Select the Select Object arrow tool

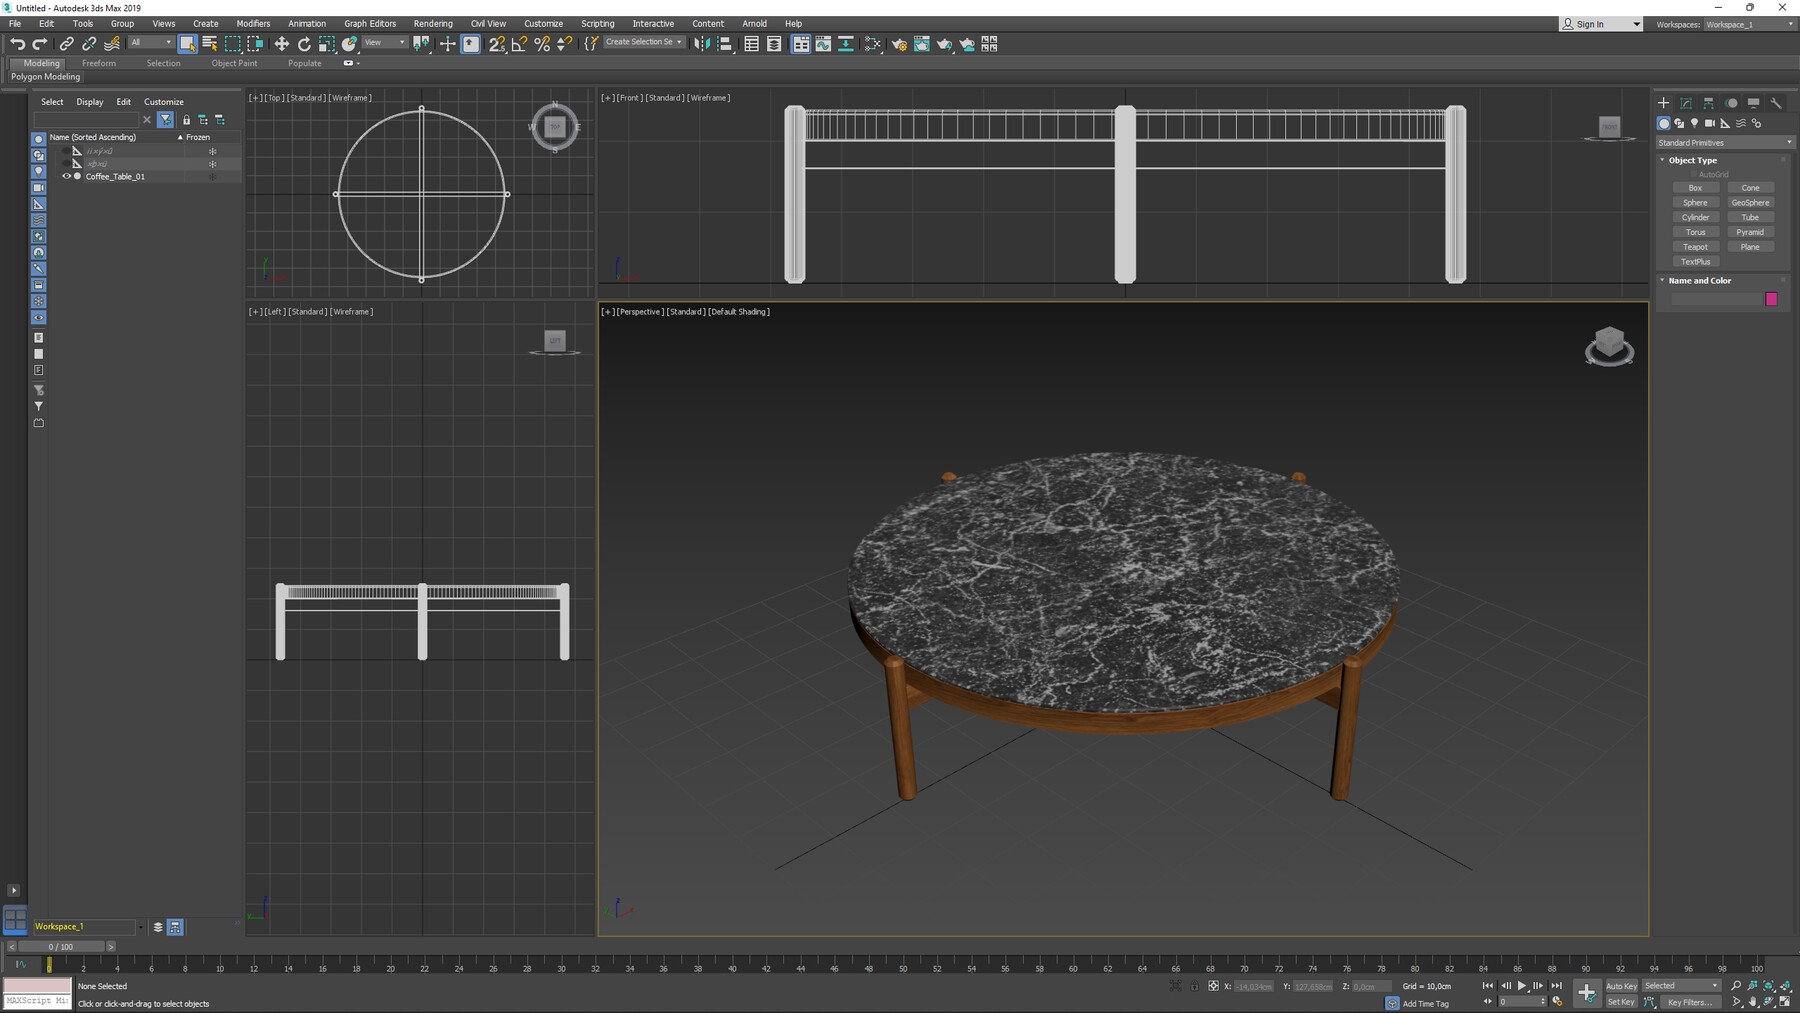coord(190,44)
